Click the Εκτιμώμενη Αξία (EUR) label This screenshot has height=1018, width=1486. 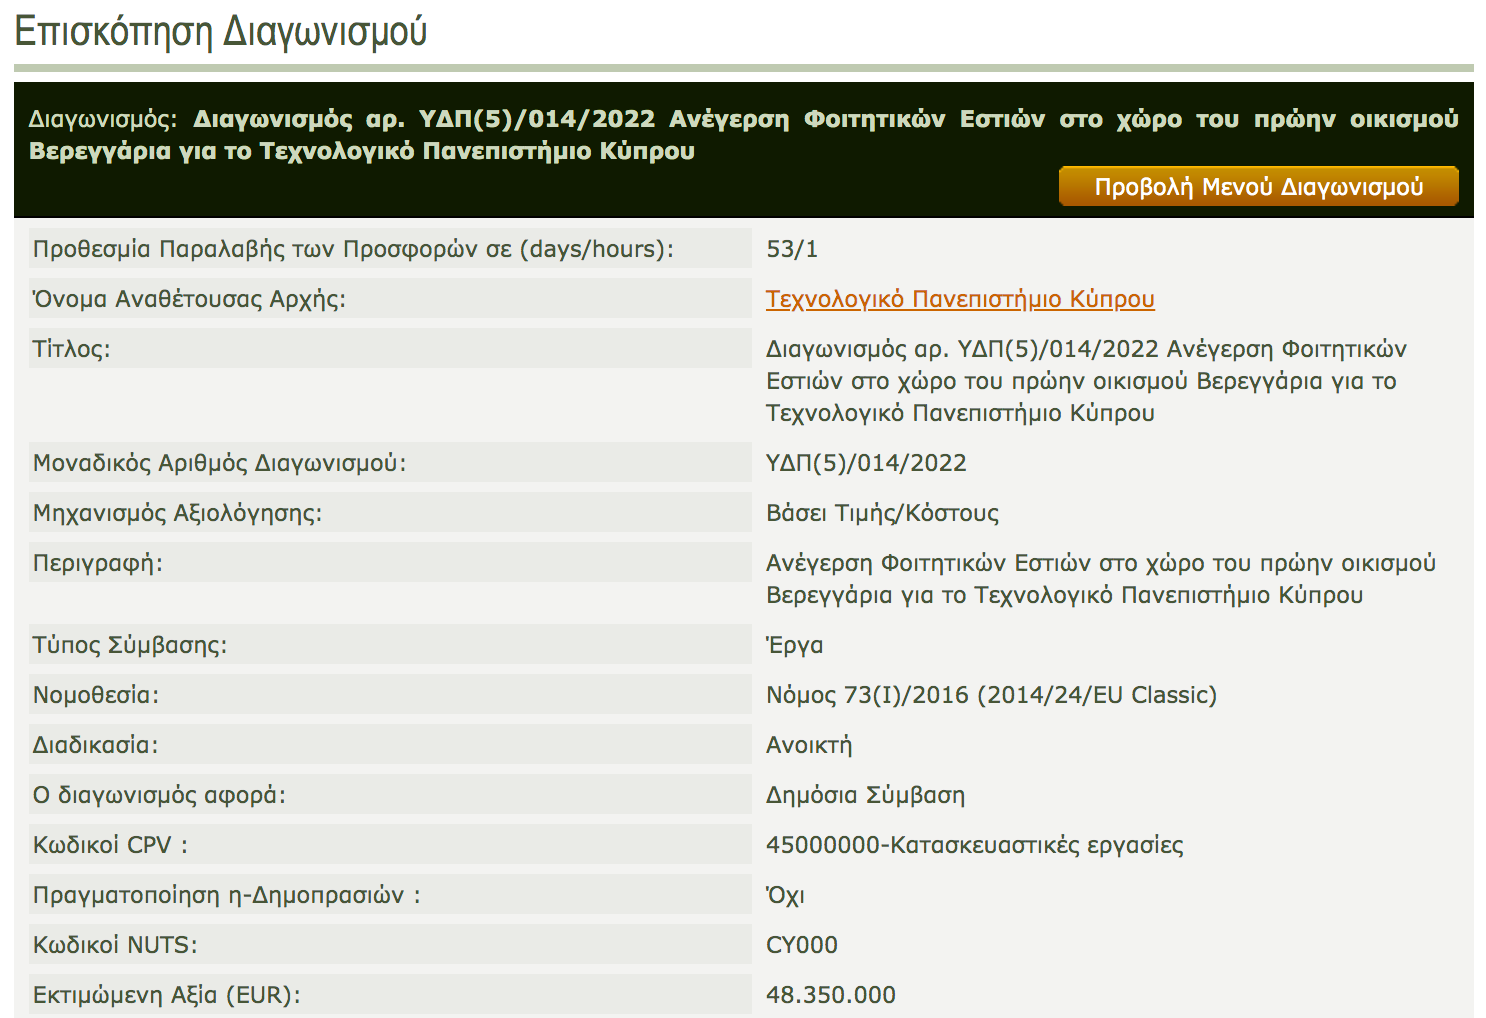click(x=166, y=995)
